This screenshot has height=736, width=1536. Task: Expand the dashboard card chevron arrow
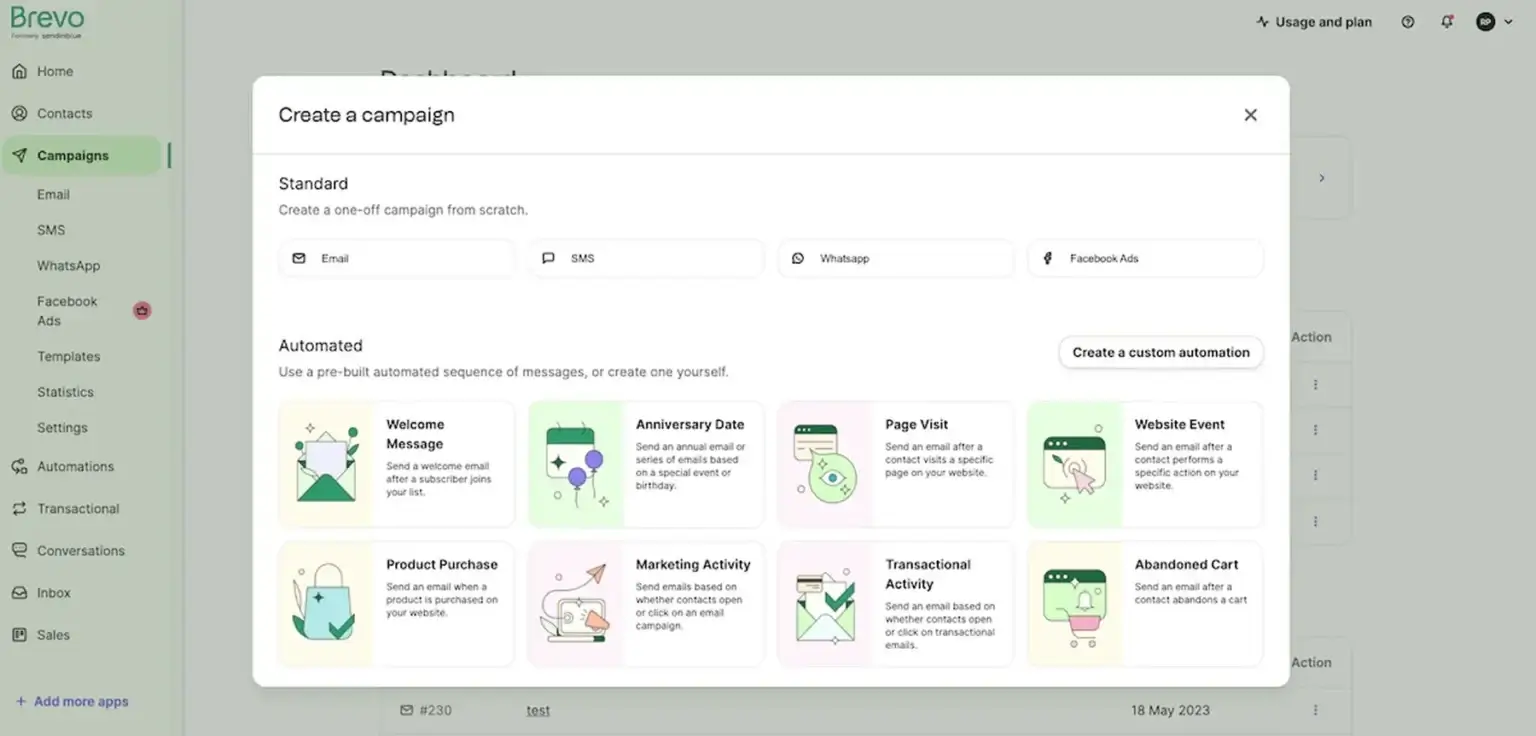click(1321, 178)
